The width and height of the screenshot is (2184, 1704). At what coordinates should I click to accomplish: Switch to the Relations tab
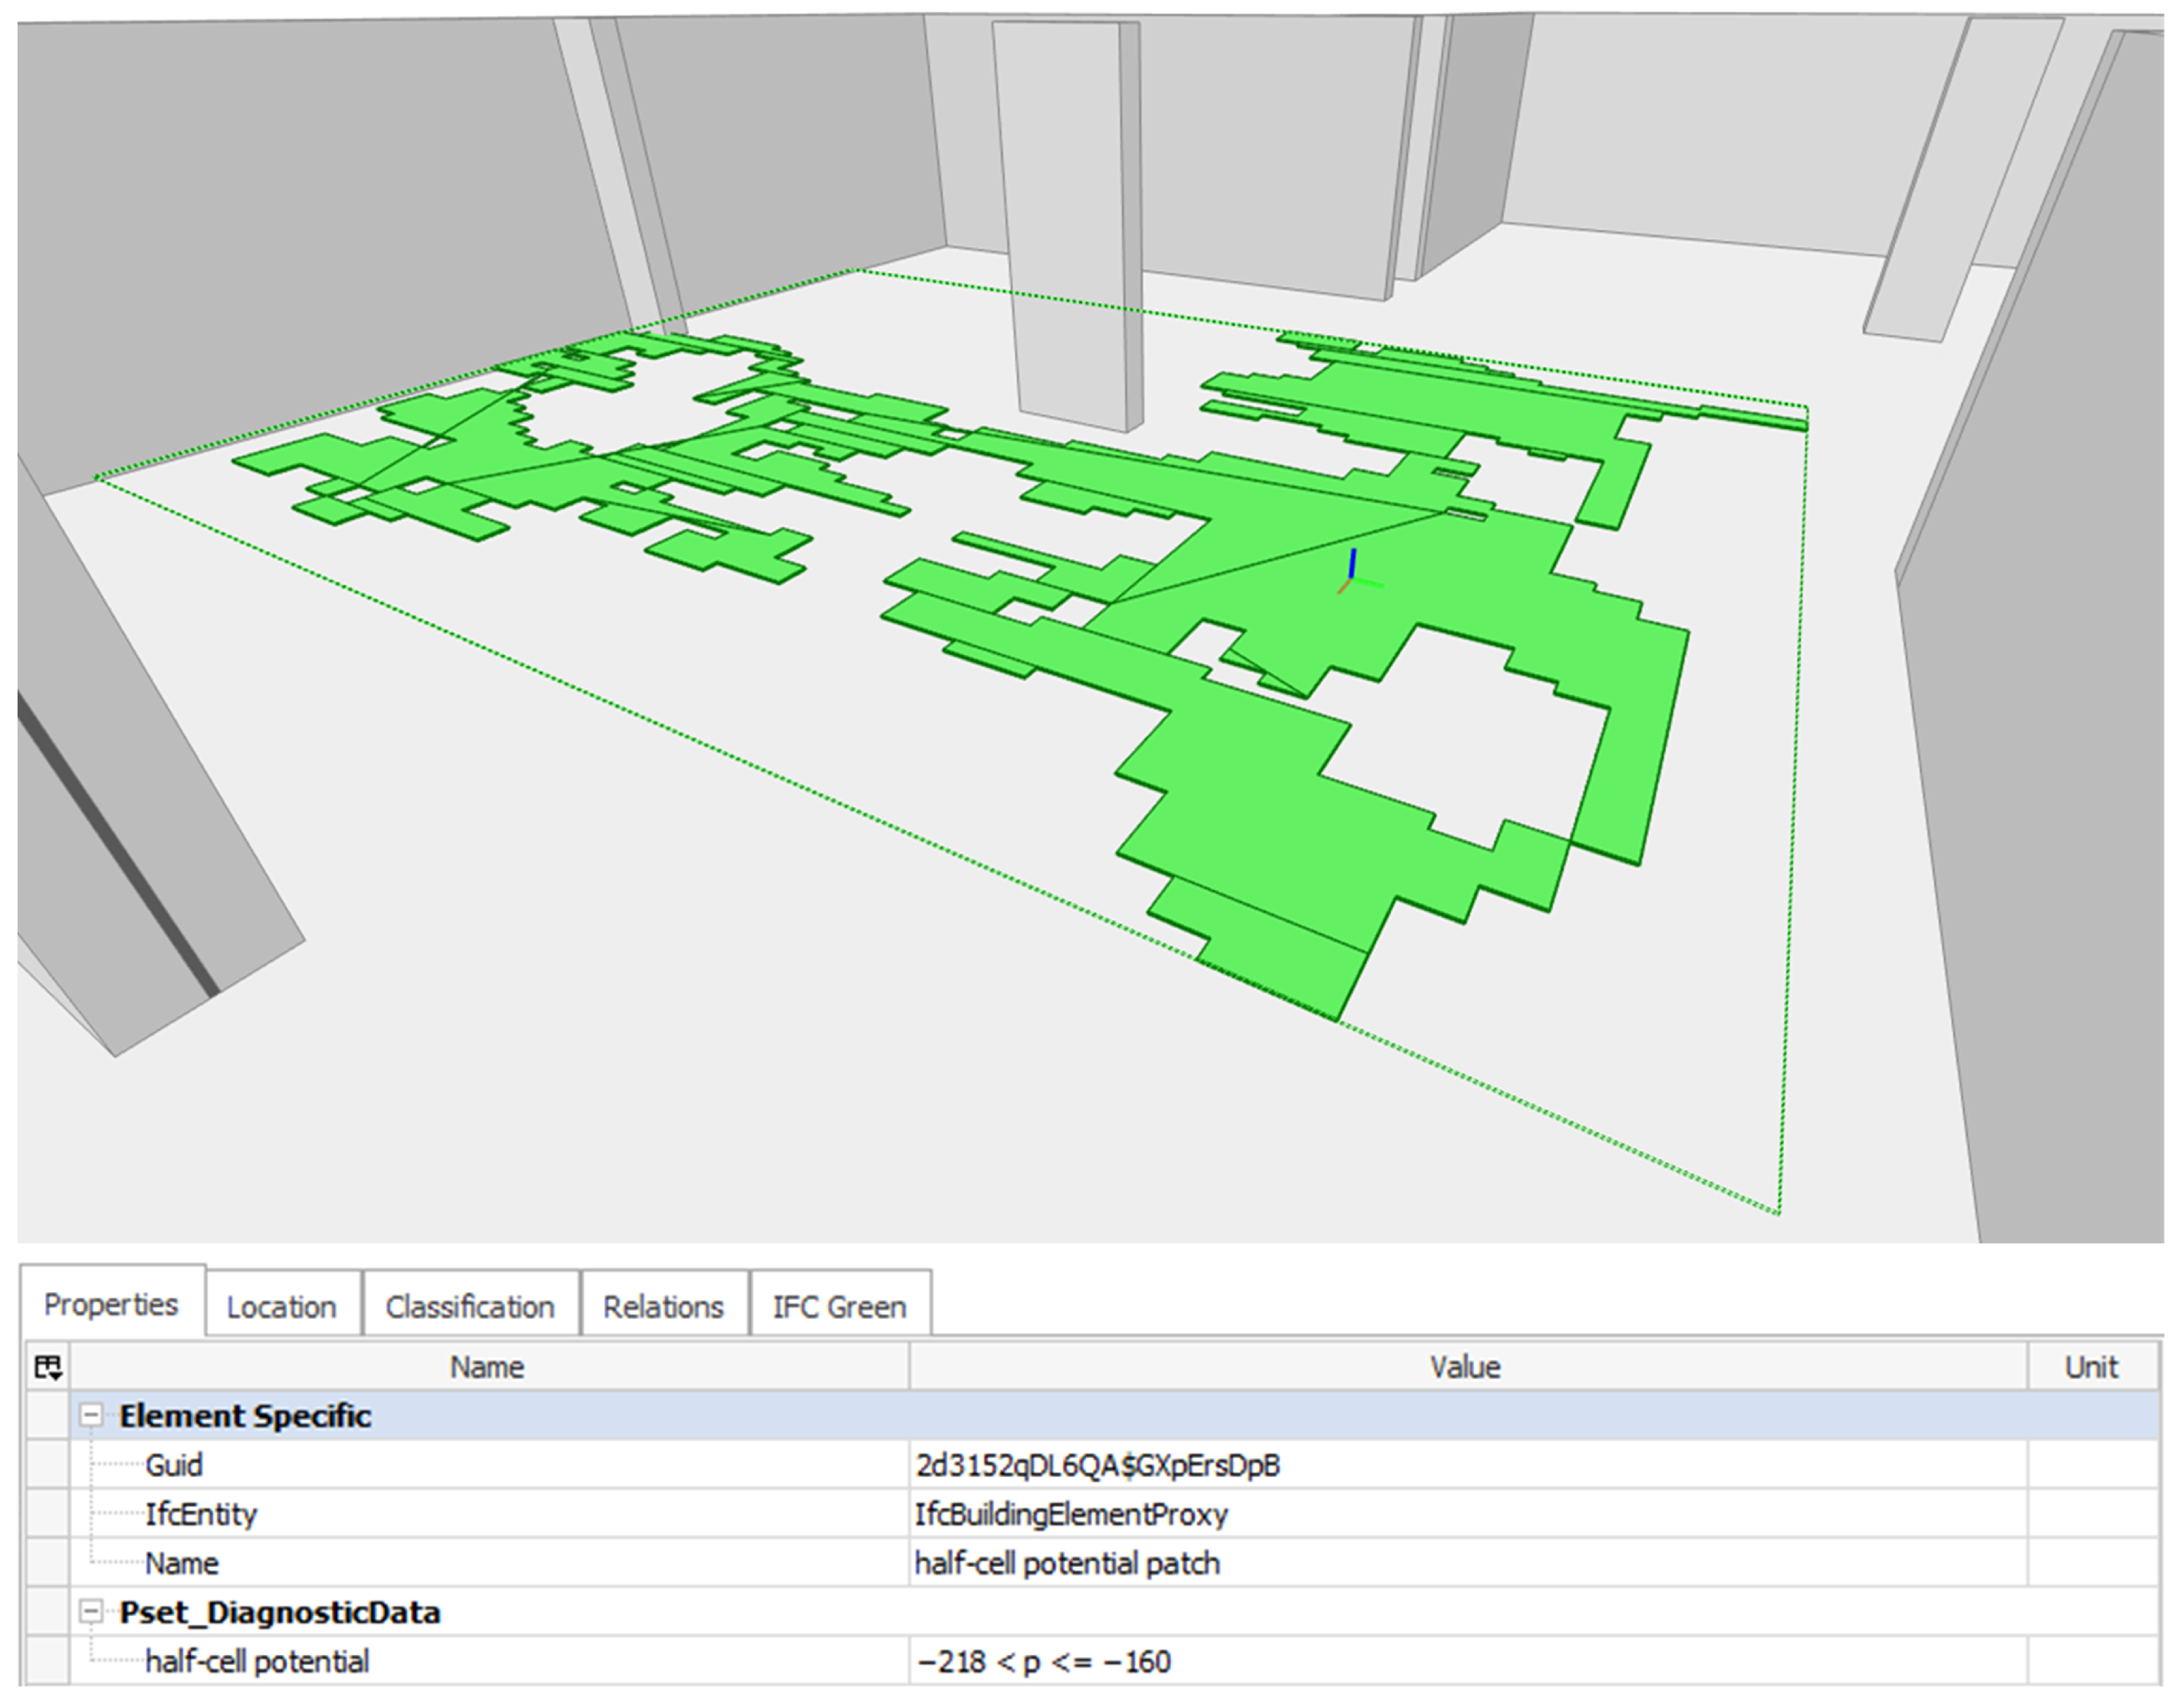664,1306
